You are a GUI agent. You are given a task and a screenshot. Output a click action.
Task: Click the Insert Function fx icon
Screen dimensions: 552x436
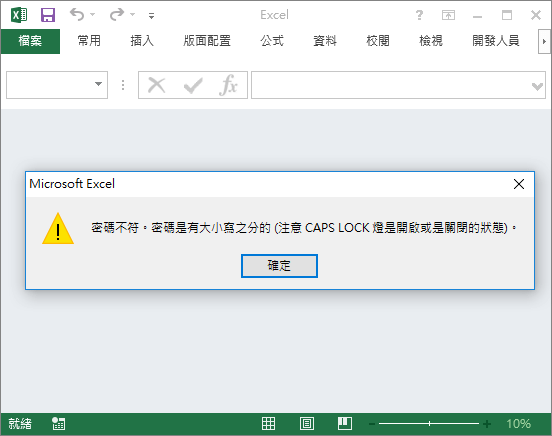pyautogui.click(x=228, y=85)
